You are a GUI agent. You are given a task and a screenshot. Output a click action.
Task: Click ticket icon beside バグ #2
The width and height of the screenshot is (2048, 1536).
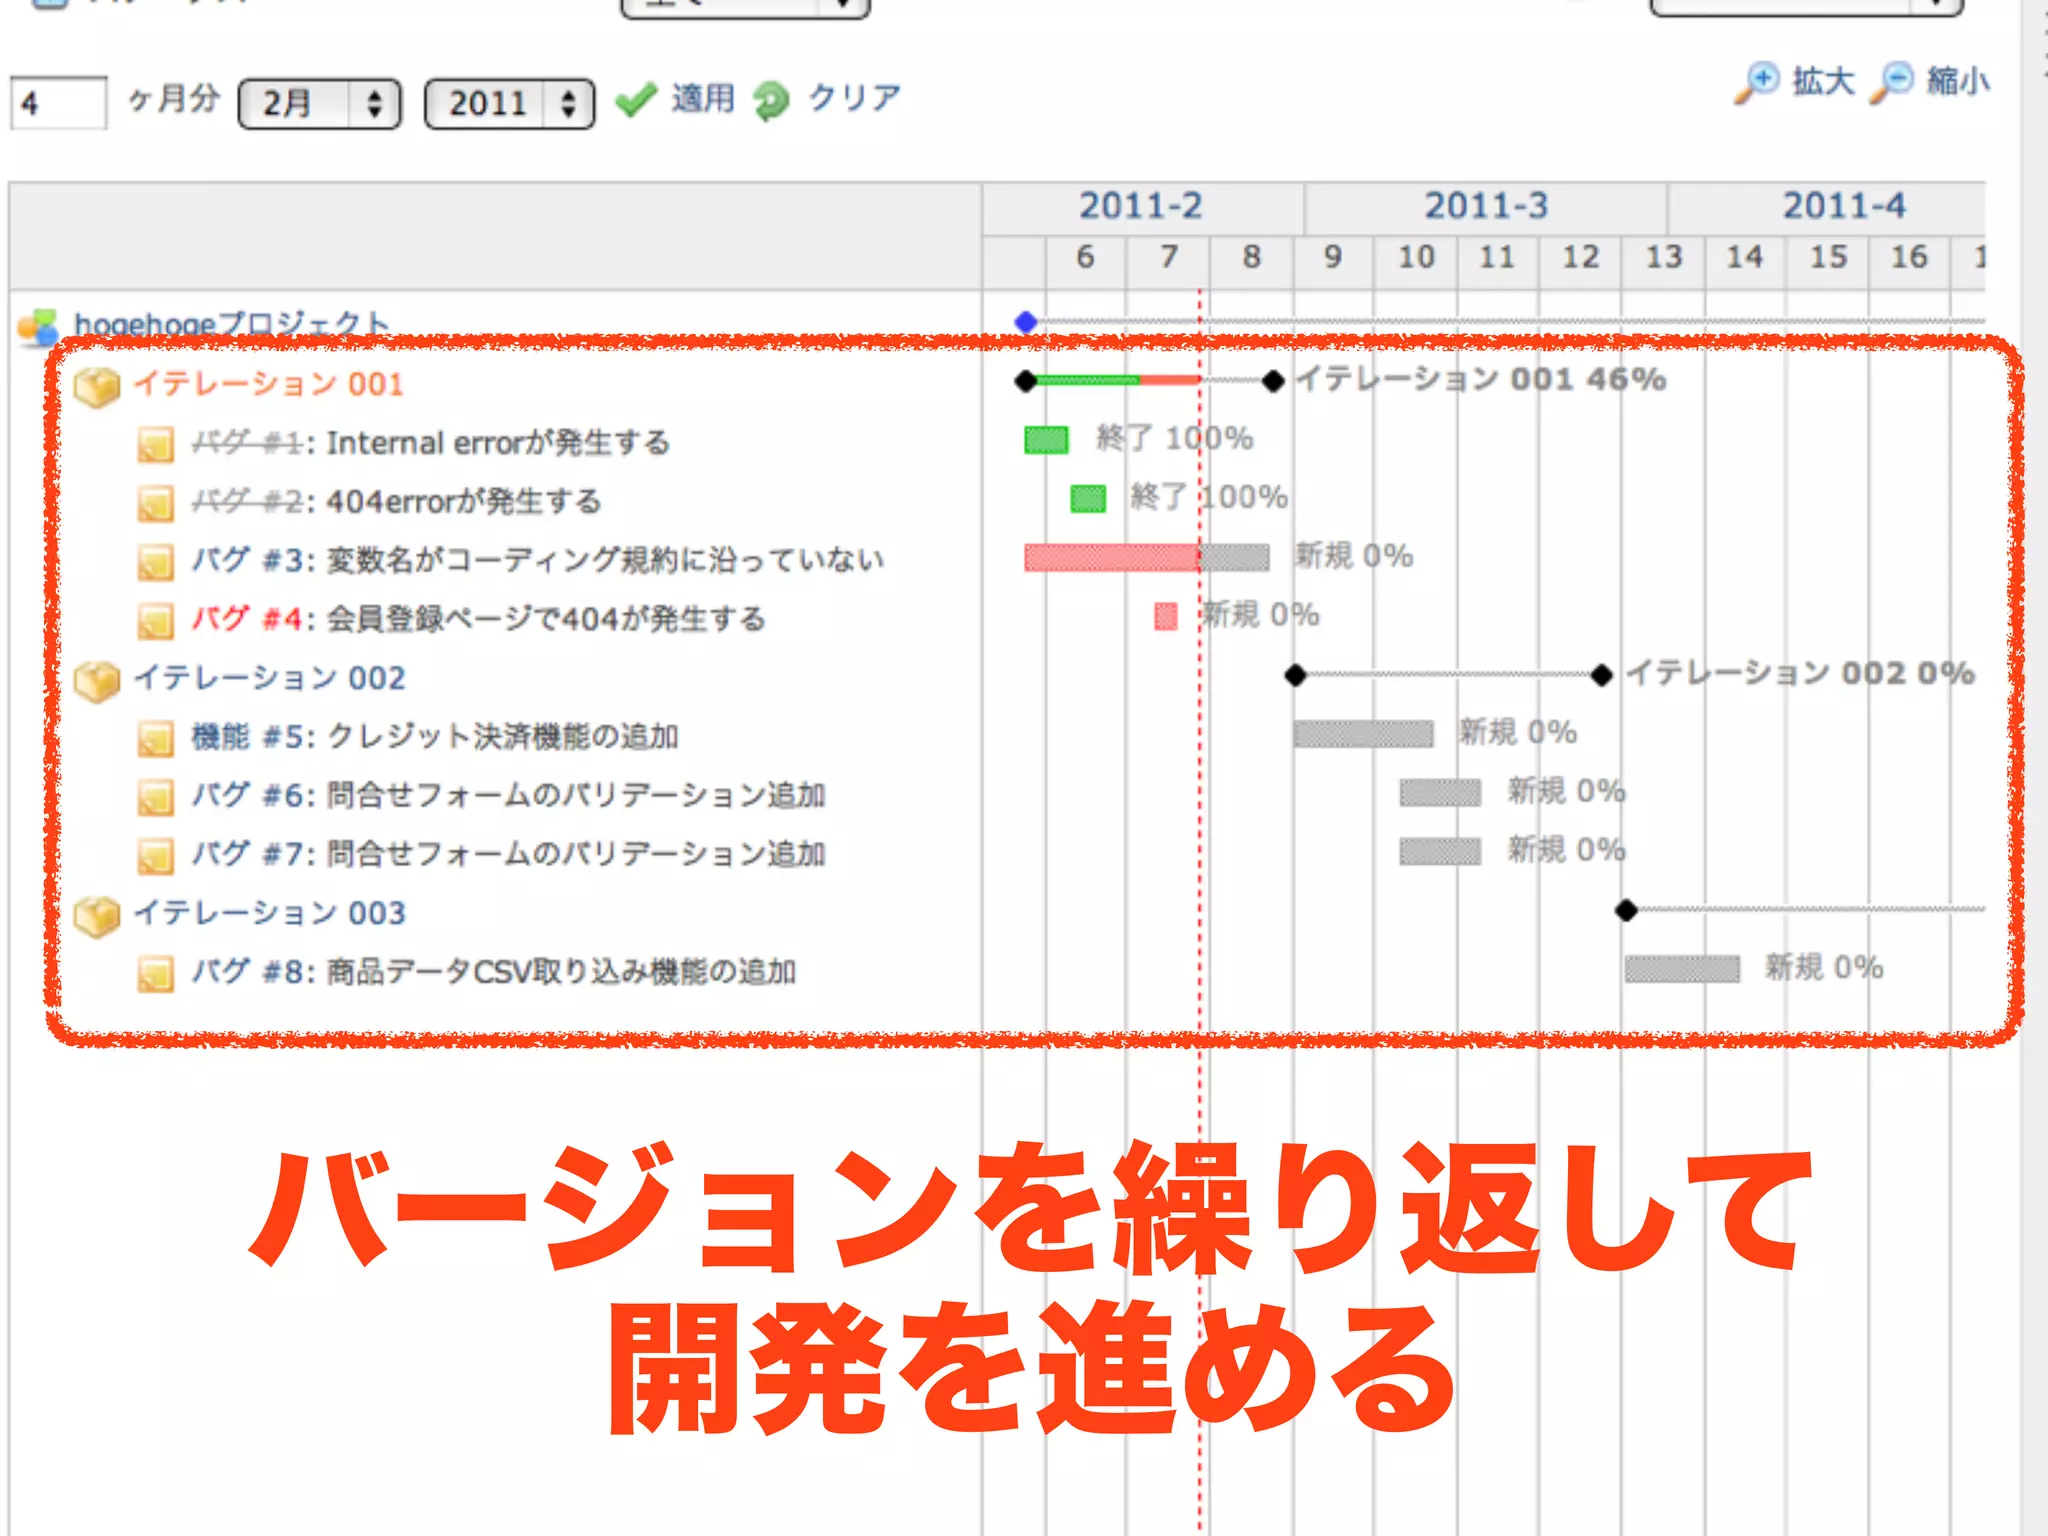click(x=155, y=503)
